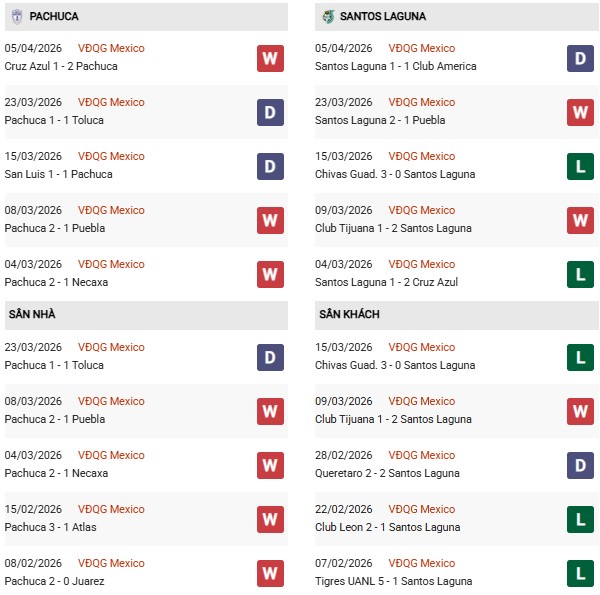Viewport: 600px width, 595px height.
Task: Click the L badge for Club Leon 2 - 1 Santos Laguna
Action: click(580, 519)
